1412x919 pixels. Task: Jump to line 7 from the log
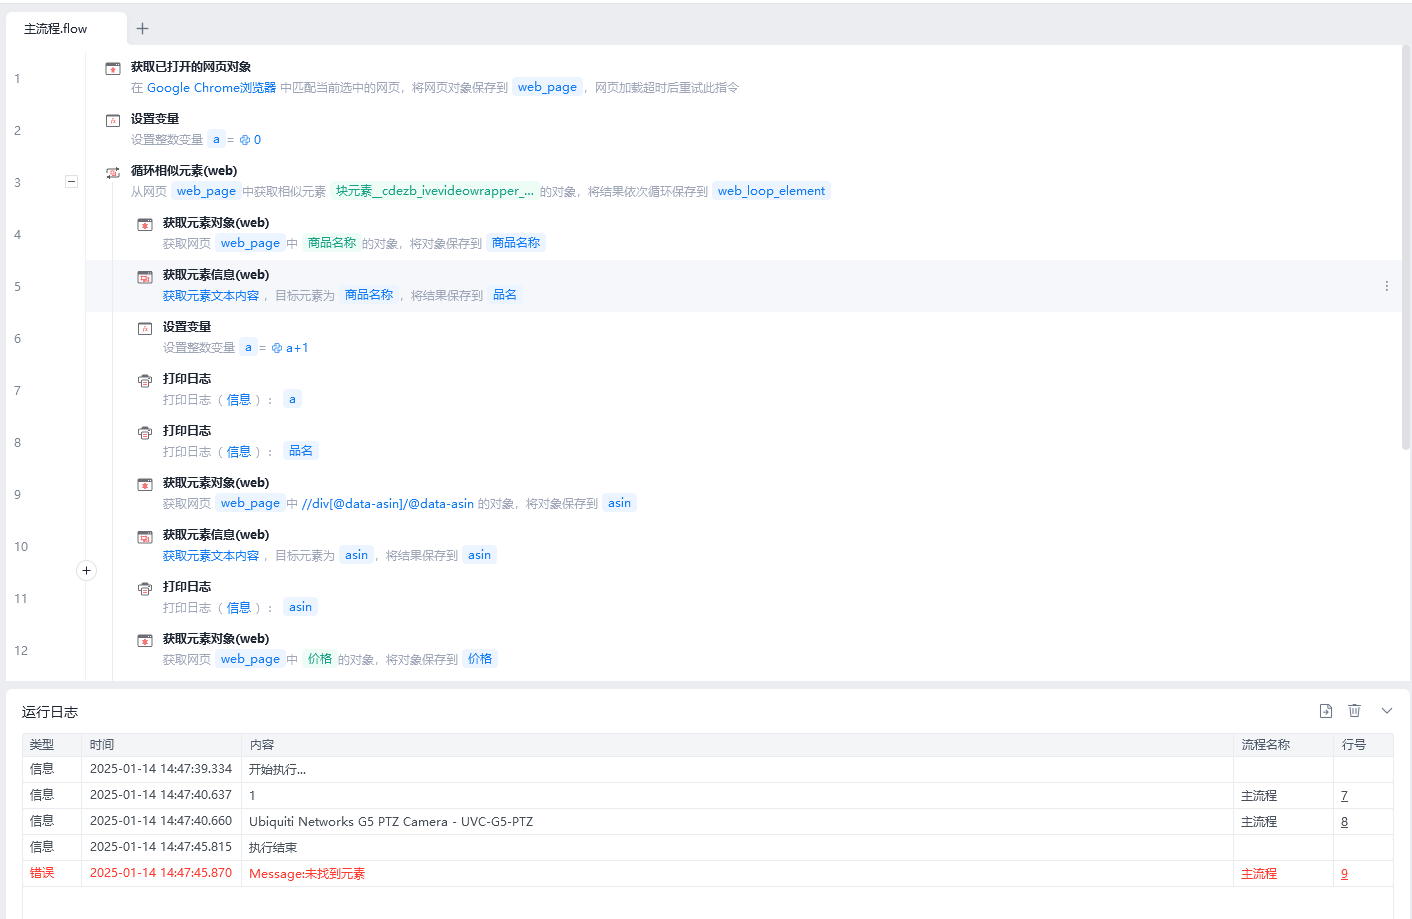point(1344,796)
